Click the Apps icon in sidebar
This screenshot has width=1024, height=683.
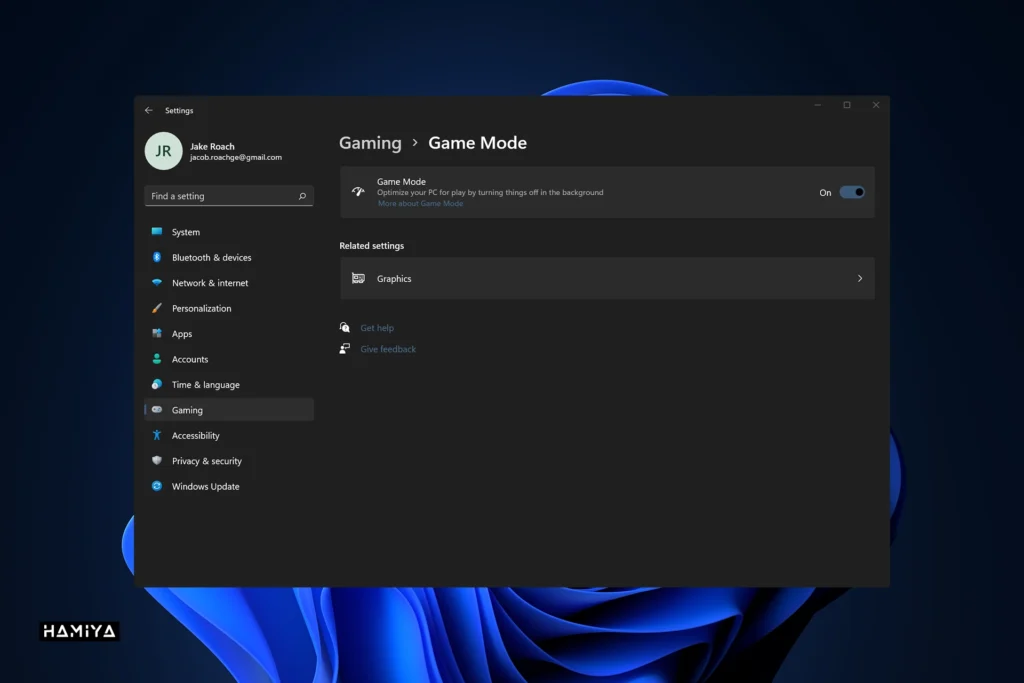[157, 334]
